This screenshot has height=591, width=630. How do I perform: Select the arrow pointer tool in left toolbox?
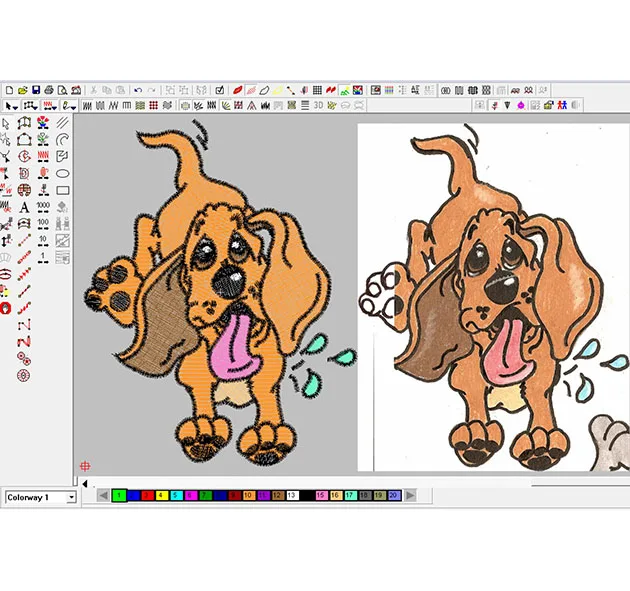tap(7, 123)
